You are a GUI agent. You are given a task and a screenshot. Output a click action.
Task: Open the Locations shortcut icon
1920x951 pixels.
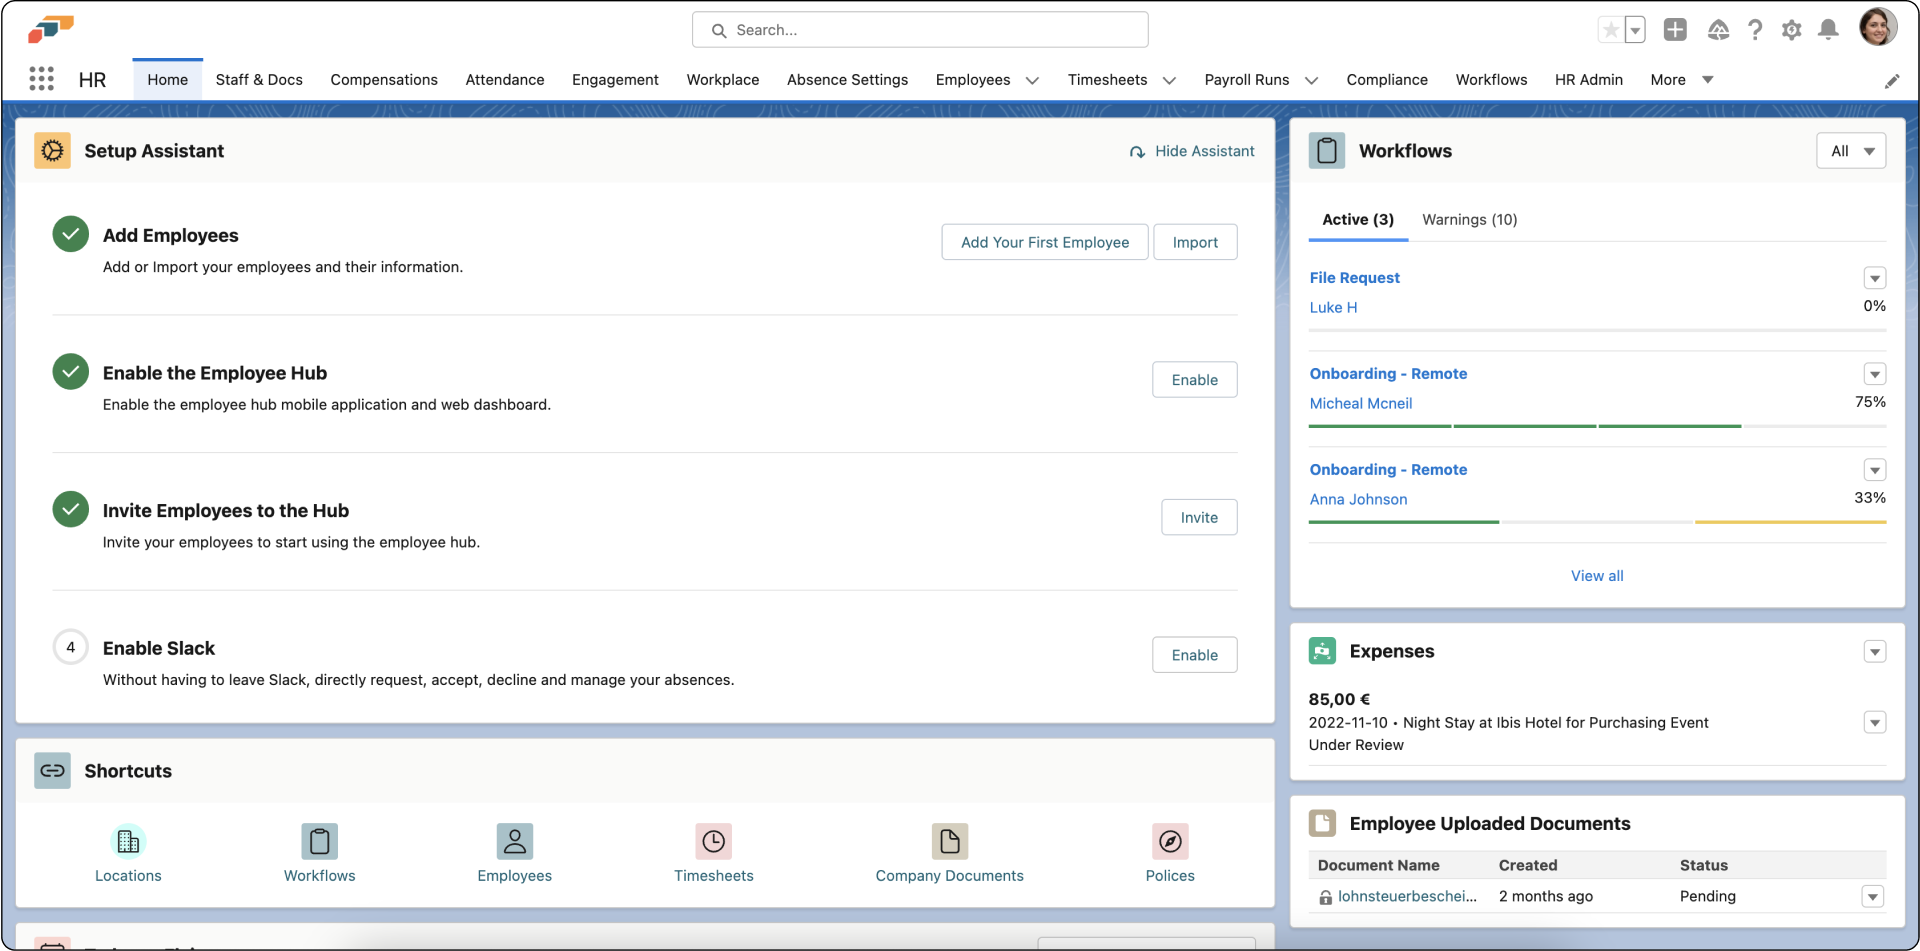click(x=128, y=842)
